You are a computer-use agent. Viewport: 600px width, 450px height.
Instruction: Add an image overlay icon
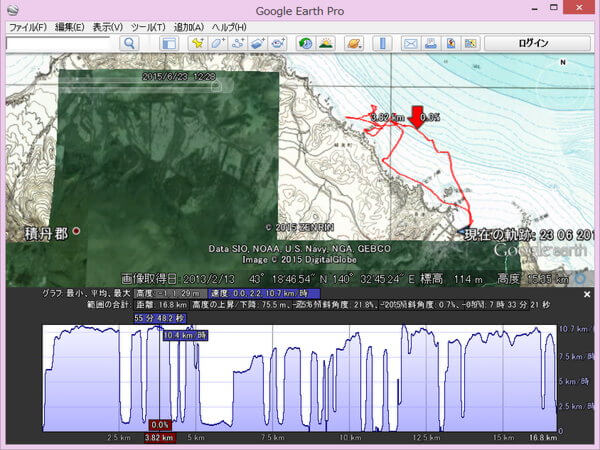[258, 43]
